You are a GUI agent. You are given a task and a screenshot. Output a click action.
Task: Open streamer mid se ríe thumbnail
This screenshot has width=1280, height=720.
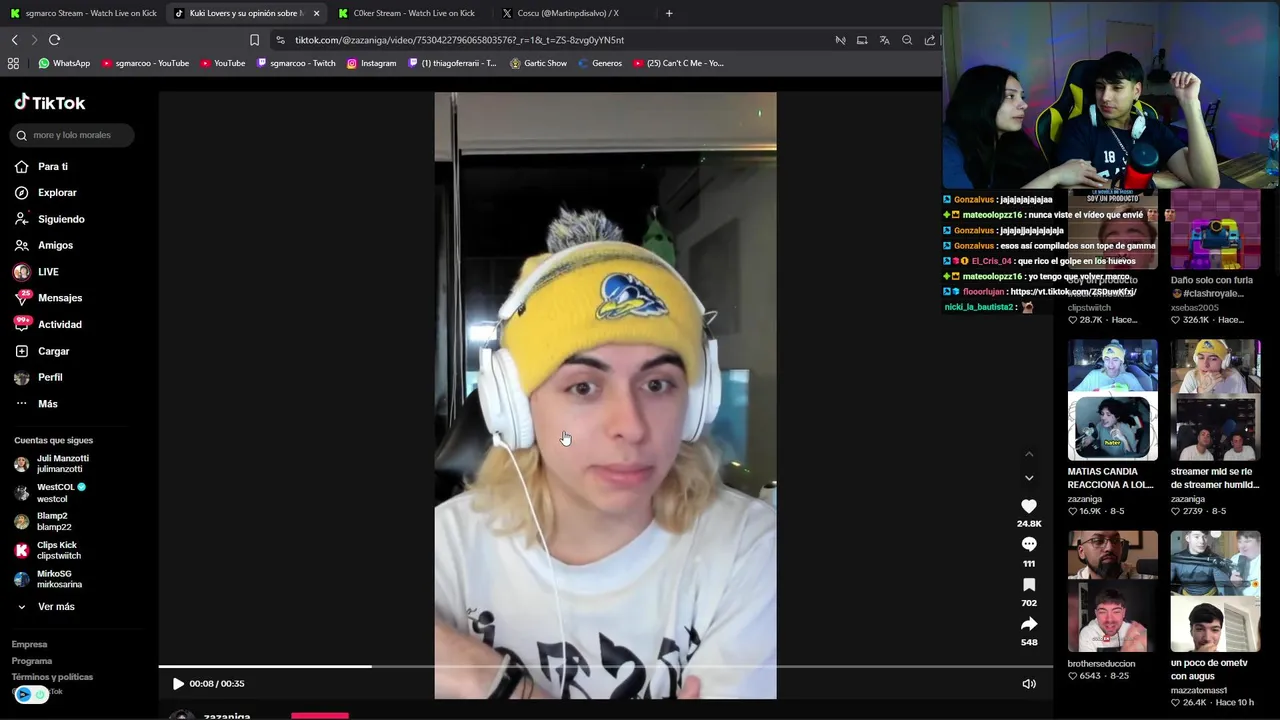[x=1215, y=400]
